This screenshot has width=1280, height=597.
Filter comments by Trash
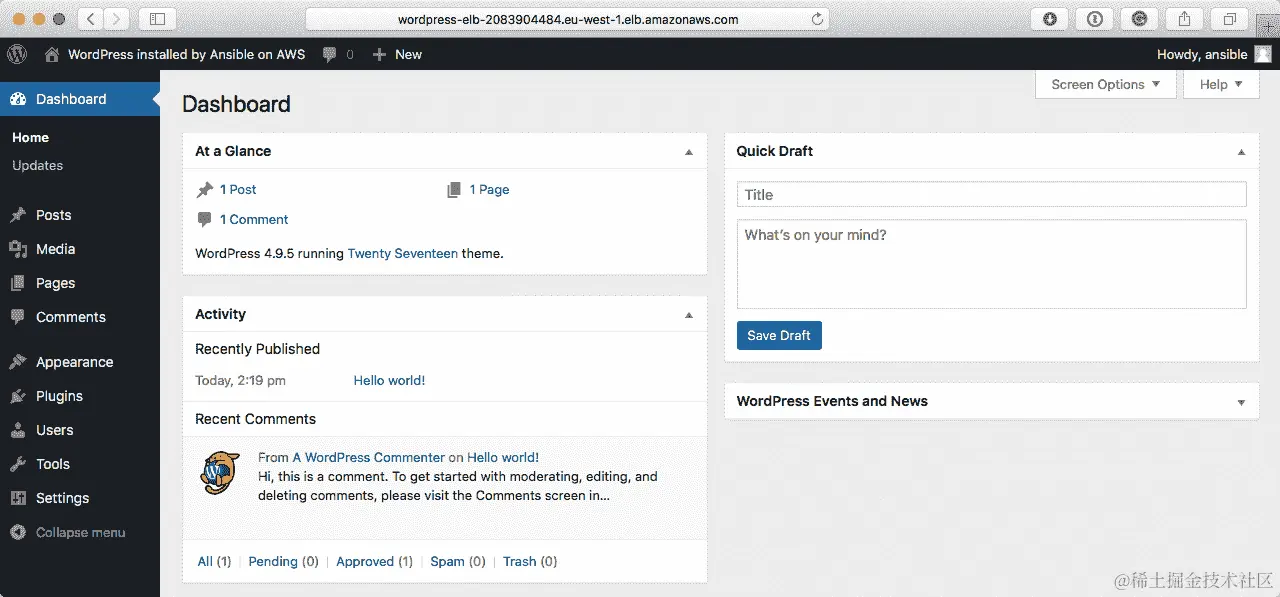(x=520, y=561)
